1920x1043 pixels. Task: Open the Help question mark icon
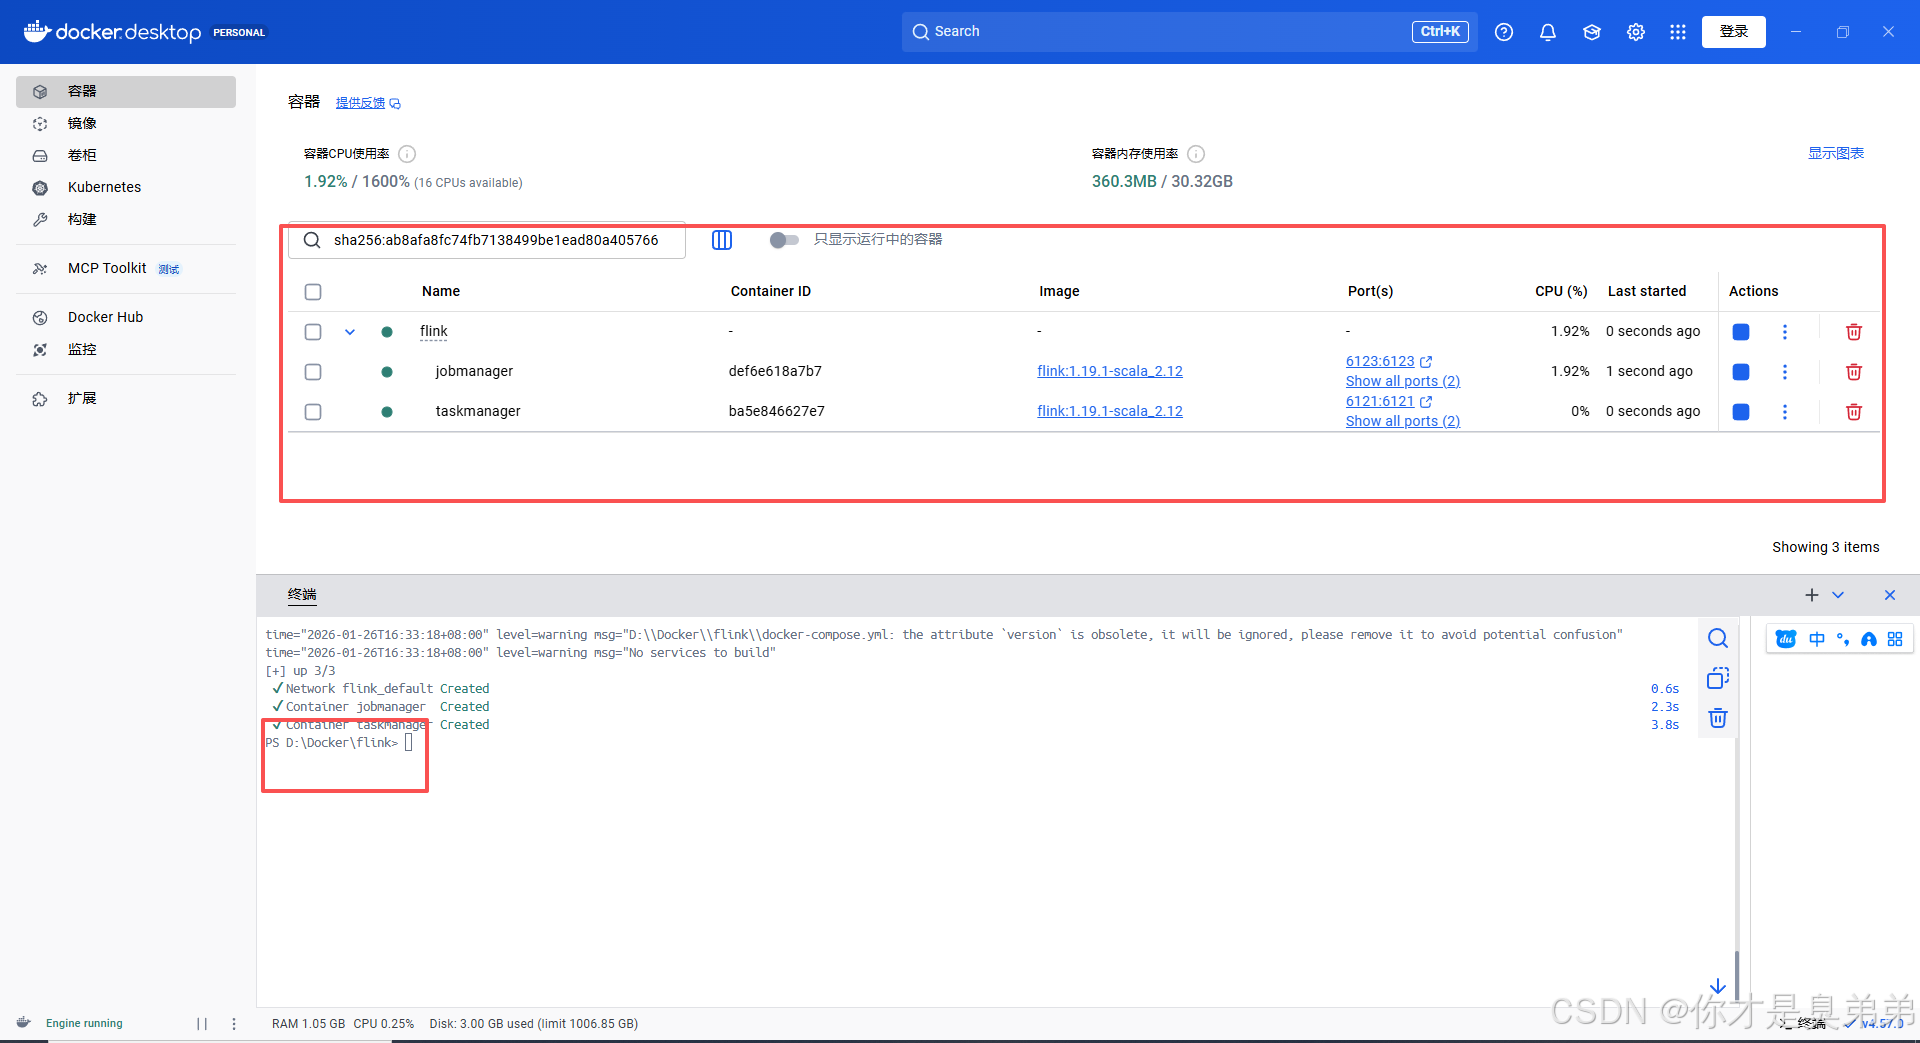[x=1503, y=32]
